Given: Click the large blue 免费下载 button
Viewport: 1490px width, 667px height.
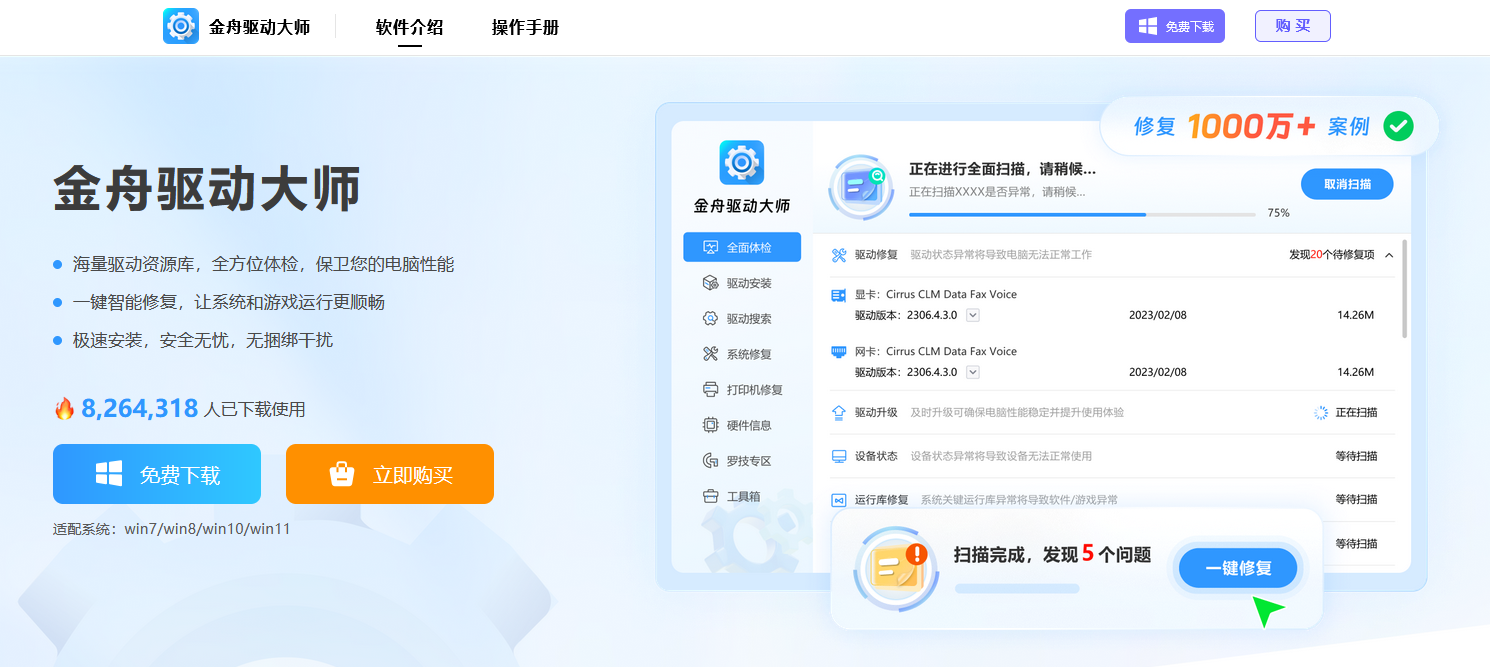Looking at the screenshot, I should tap(157, 474).
